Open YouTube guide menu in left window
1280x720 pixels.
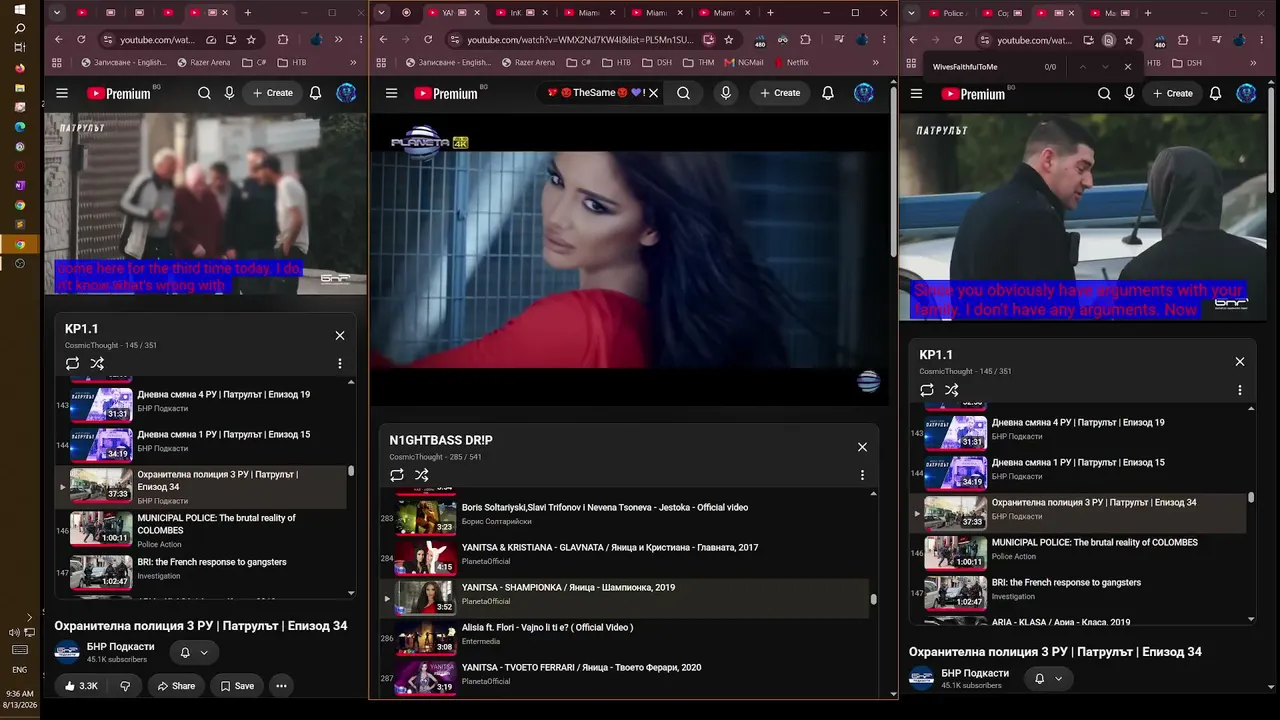[x=62, y=93]
